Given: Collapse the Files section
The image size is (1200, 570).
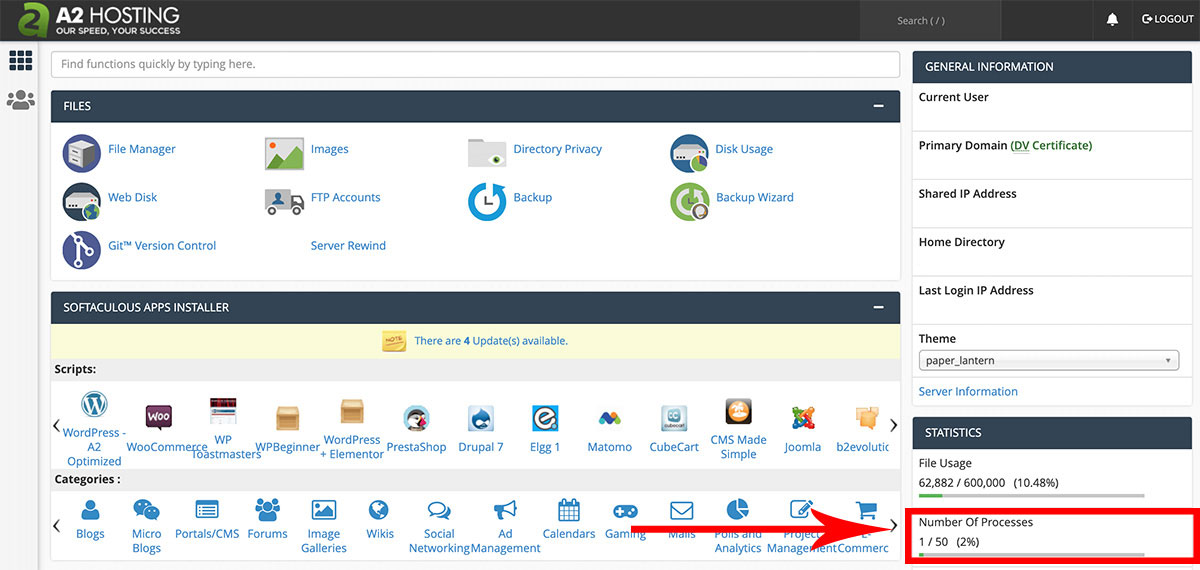Looking at the screenshot, I should pos(878,106).
